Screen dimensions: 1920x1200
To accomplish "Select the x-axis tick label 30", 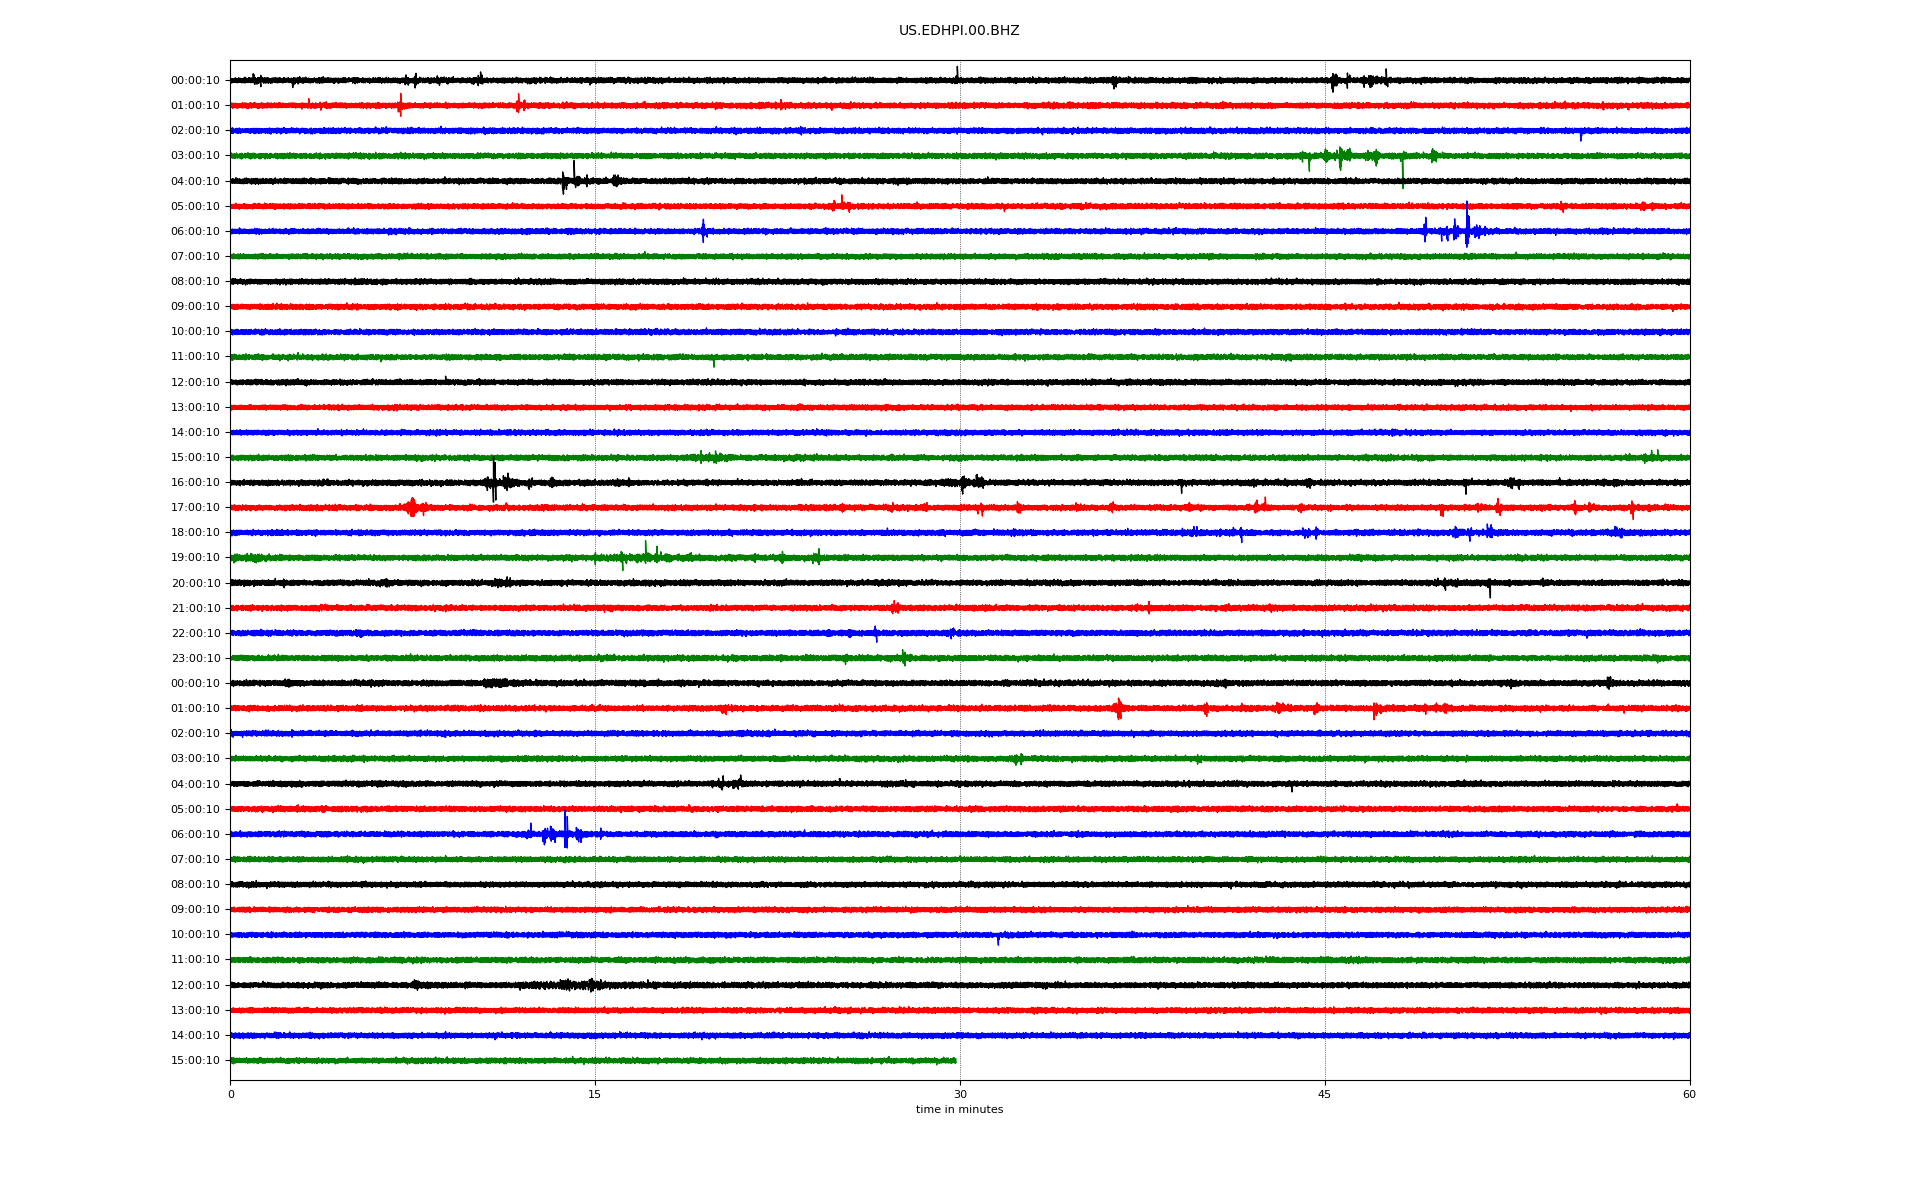I will tap(960, 1094).
